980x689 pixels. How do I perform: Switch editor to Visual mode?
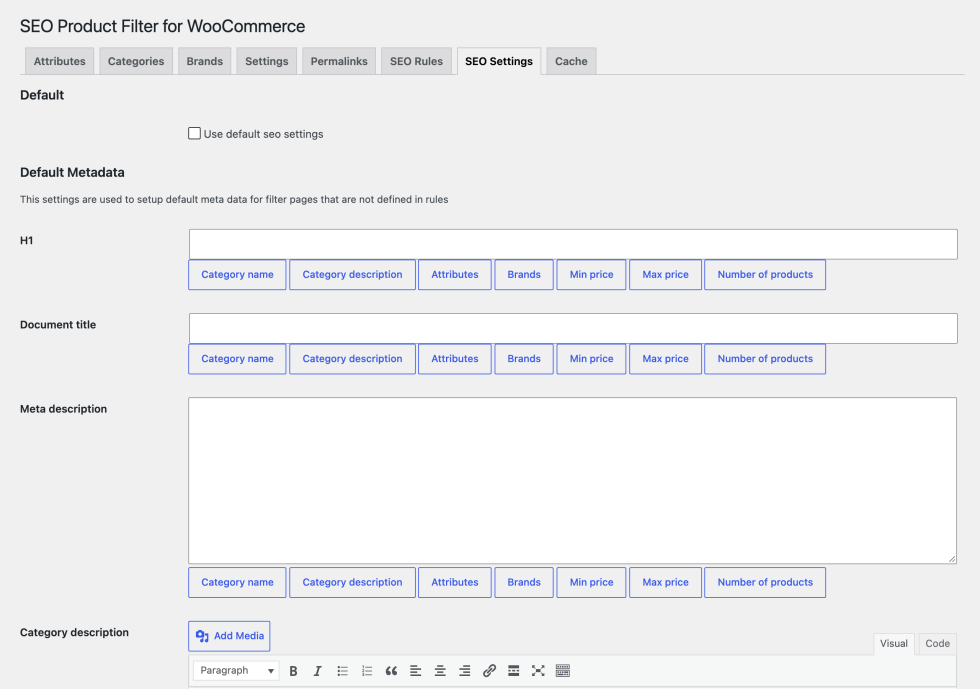tap(894, 643)
